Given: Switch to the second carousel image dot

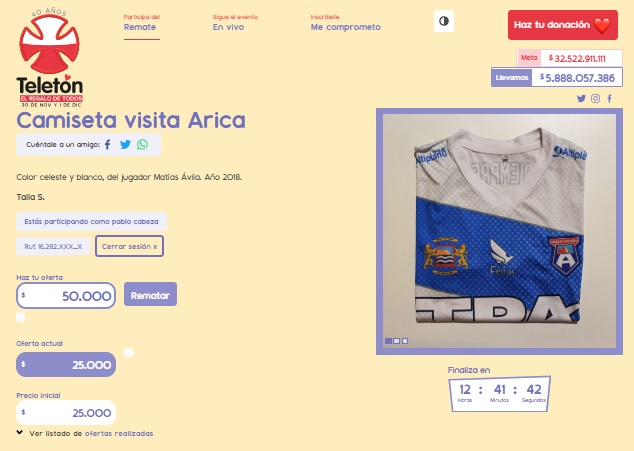Looking at the screenshot, I should click(x=397, y=341).
